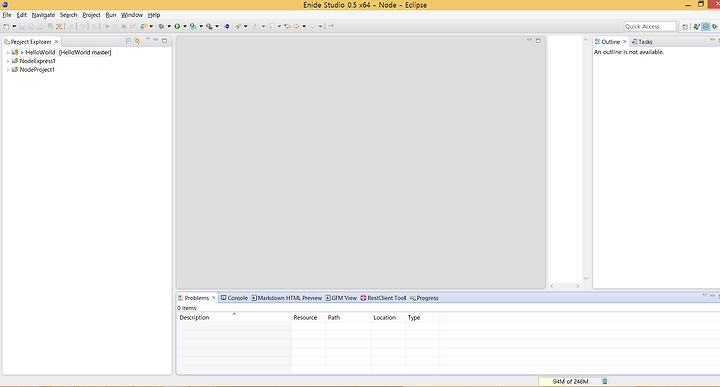The height and width of the screenshot is (387, 720).
Task: Open the GFM View tab
Action: point(341,298)
